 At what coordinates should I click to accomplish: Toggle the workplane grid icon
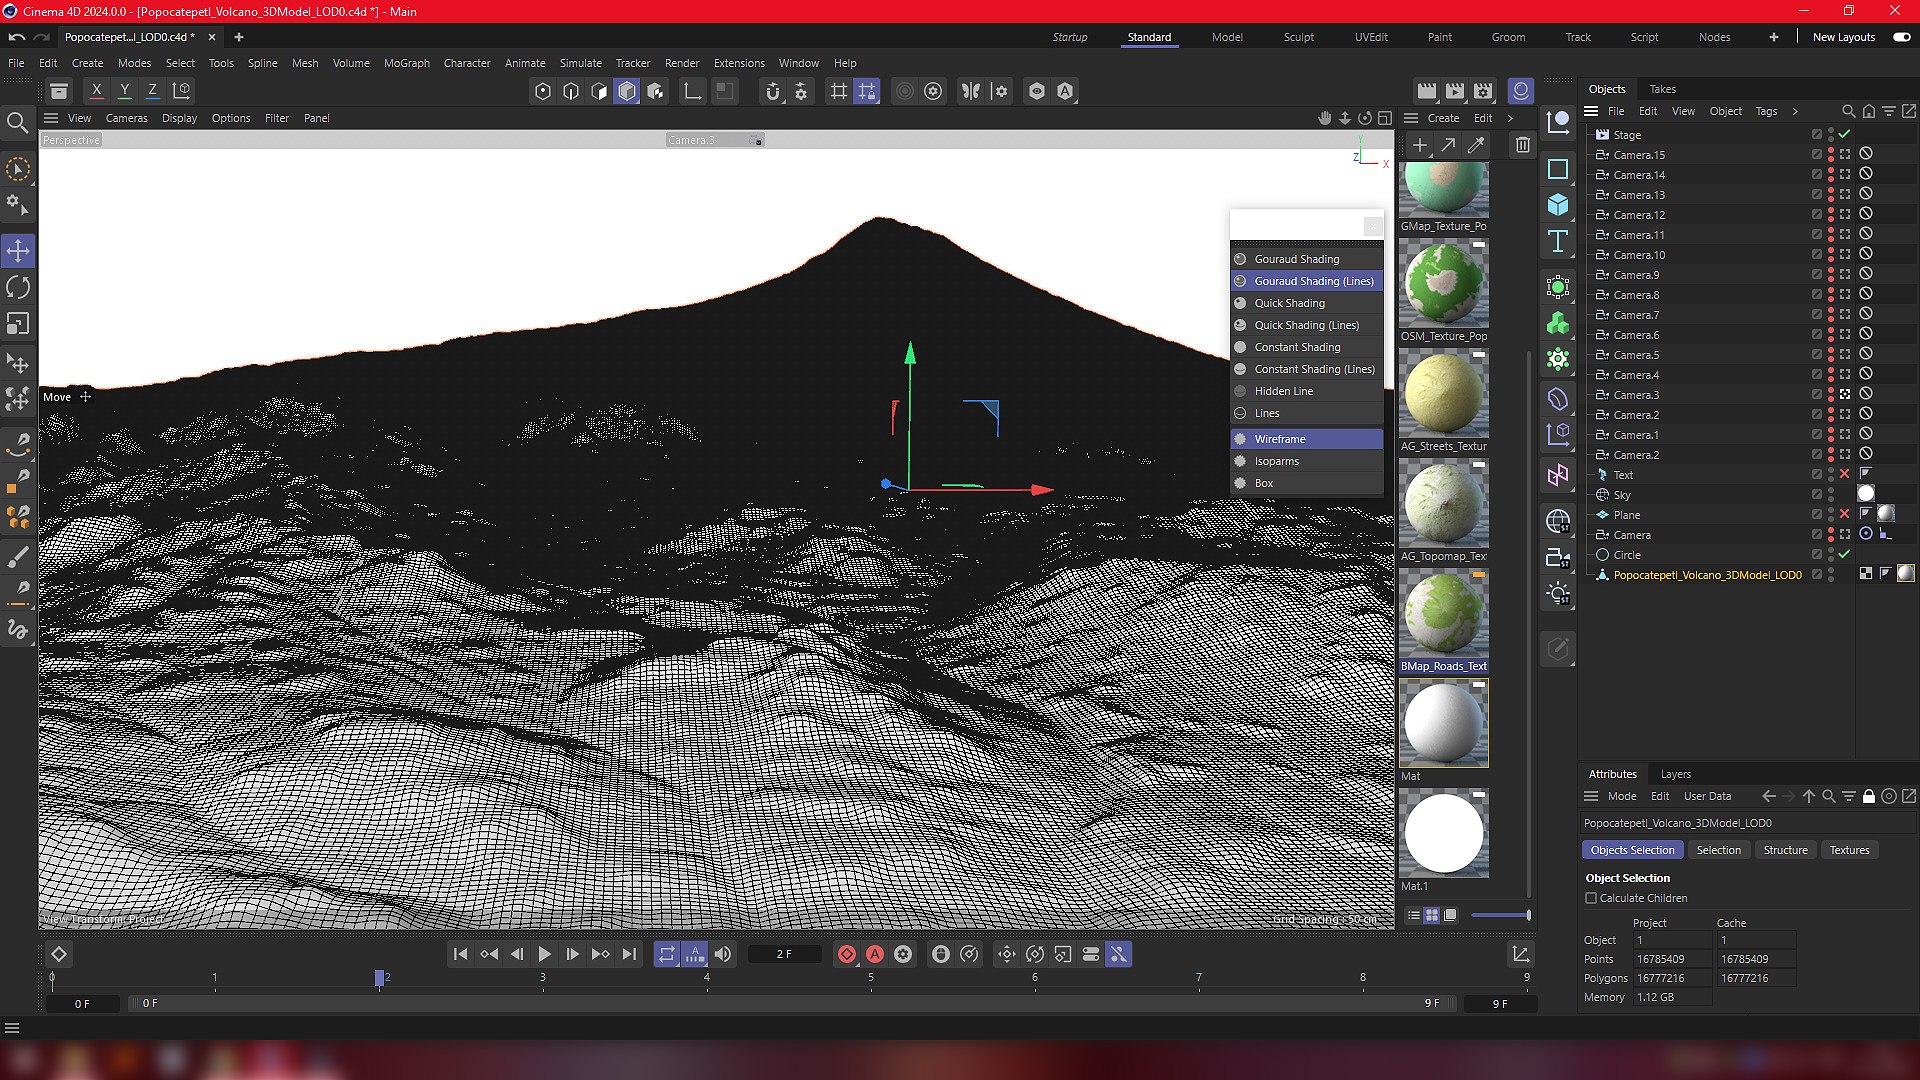(x=839, y=91)
